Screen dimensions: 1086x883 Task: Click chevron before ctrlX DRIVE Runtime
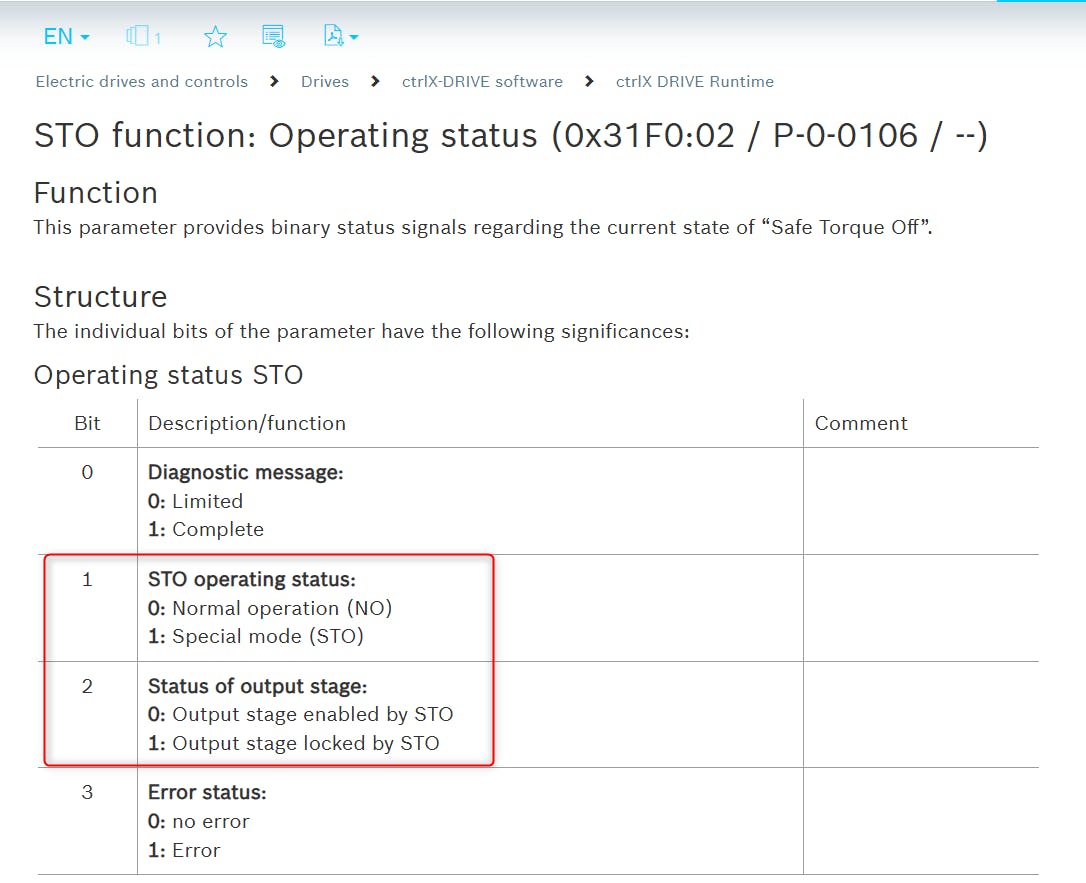tap(589, 82)
